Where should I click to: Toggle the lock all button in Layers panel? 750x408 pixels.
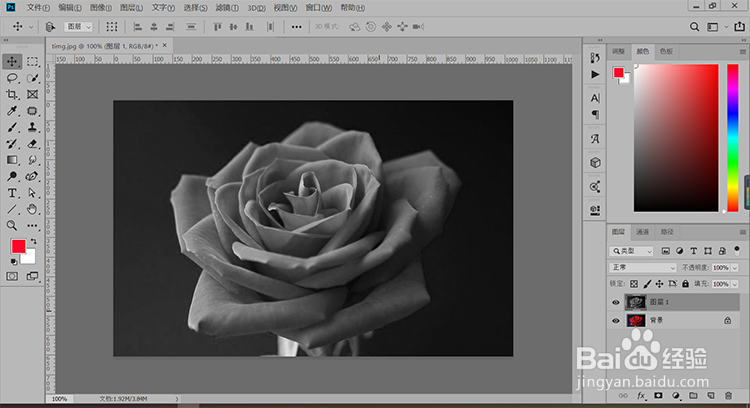[684, 284]
